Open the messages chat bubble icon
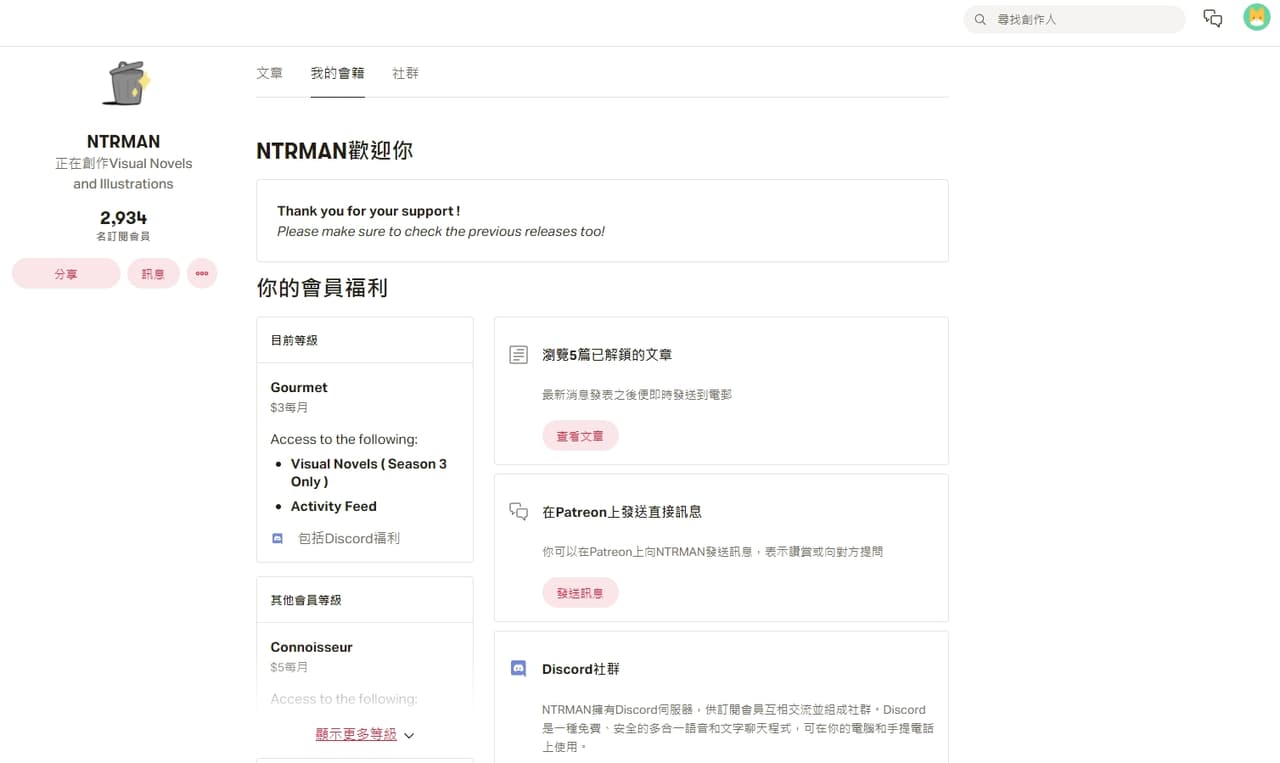Screen dimensions: 1280x763 (x=1212, y=19)
